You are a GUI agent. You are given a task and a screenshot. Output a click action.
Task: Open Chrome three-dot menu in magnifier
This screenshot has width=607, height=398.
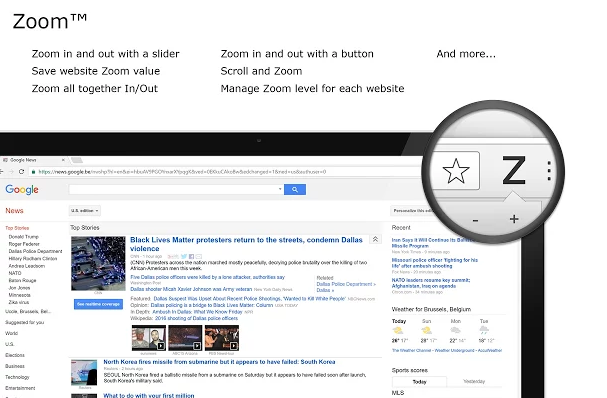coord(549,171)
